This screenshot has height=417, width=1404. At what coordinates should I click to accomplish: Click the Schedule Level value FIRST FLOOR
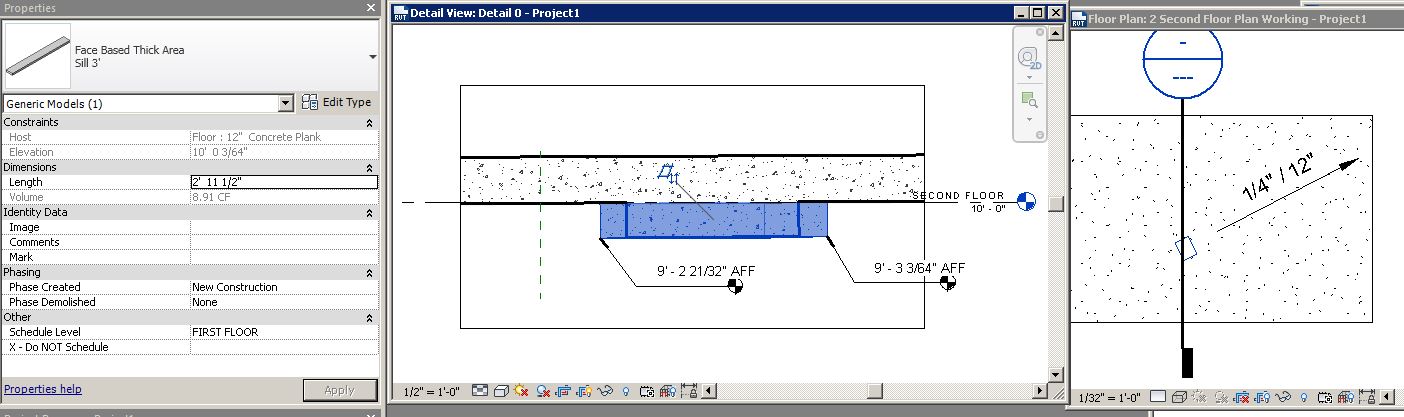coord(284,332)
